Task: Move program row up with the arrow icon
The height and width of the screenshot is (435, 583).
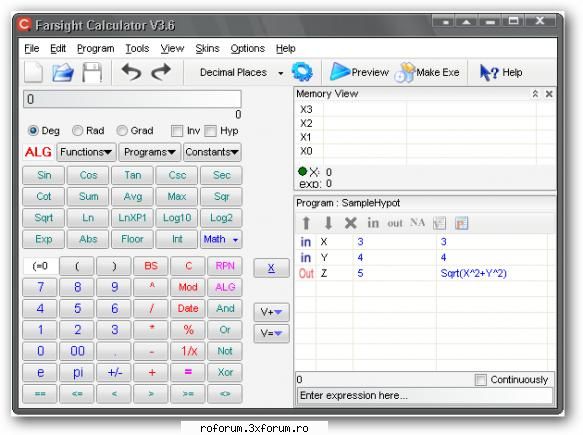Action: point(306,223)
